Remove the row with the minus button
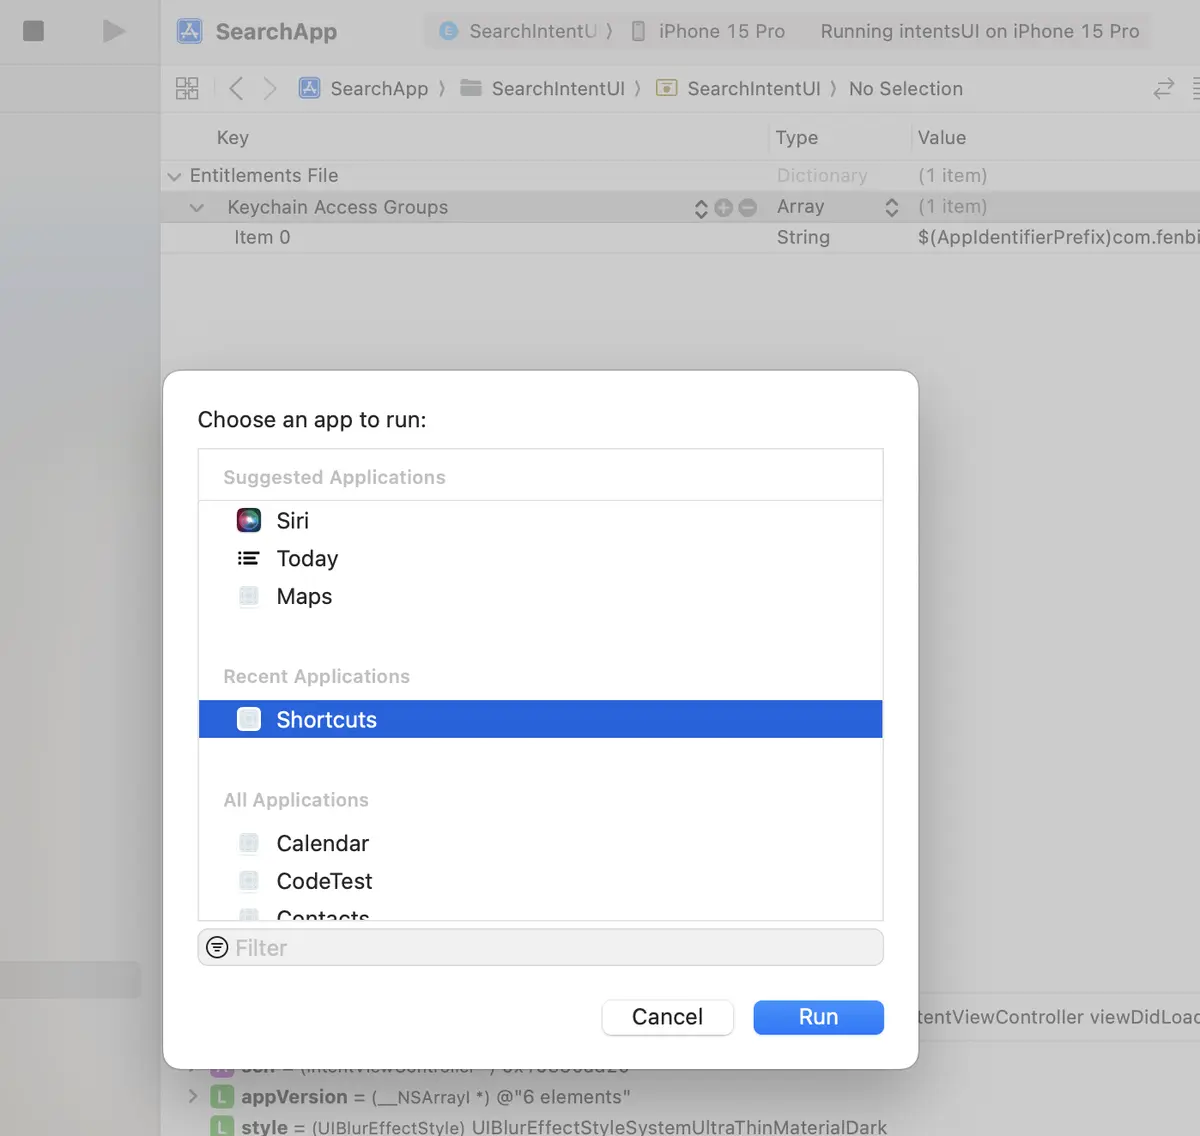 pyautogui.click(x=747, y=208)
